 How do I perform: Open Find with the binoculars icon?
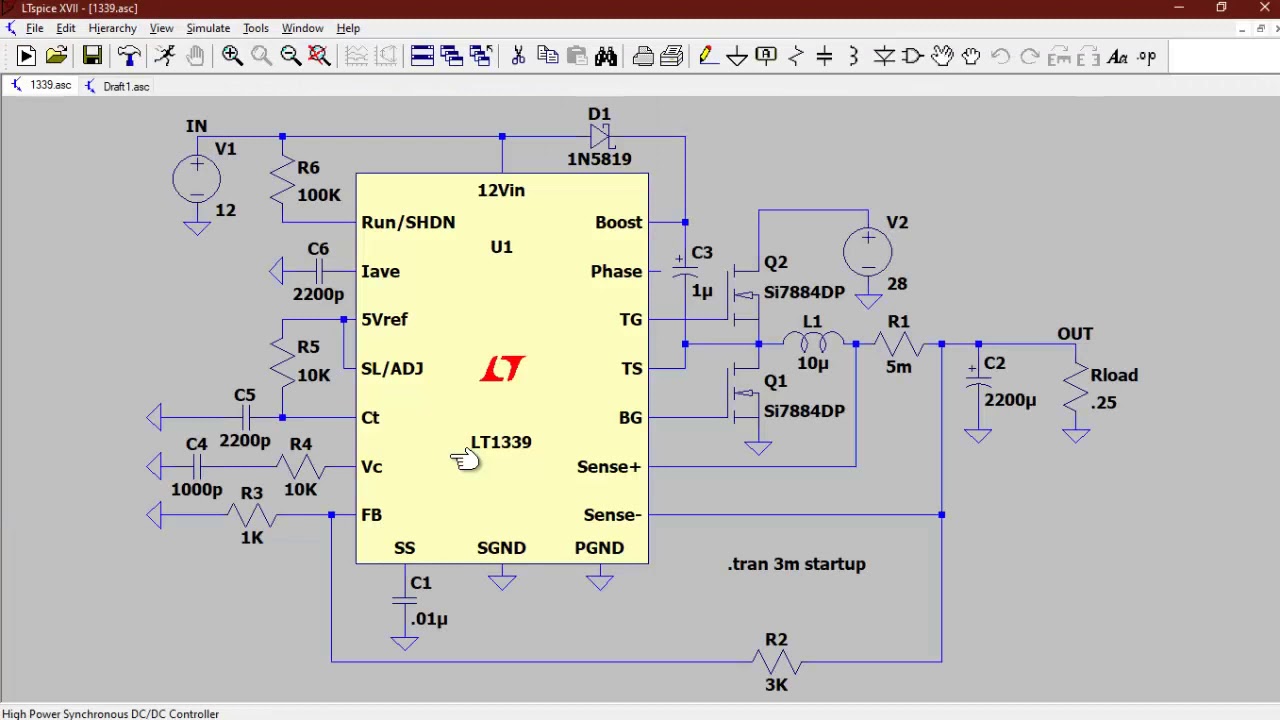(606, 57)
